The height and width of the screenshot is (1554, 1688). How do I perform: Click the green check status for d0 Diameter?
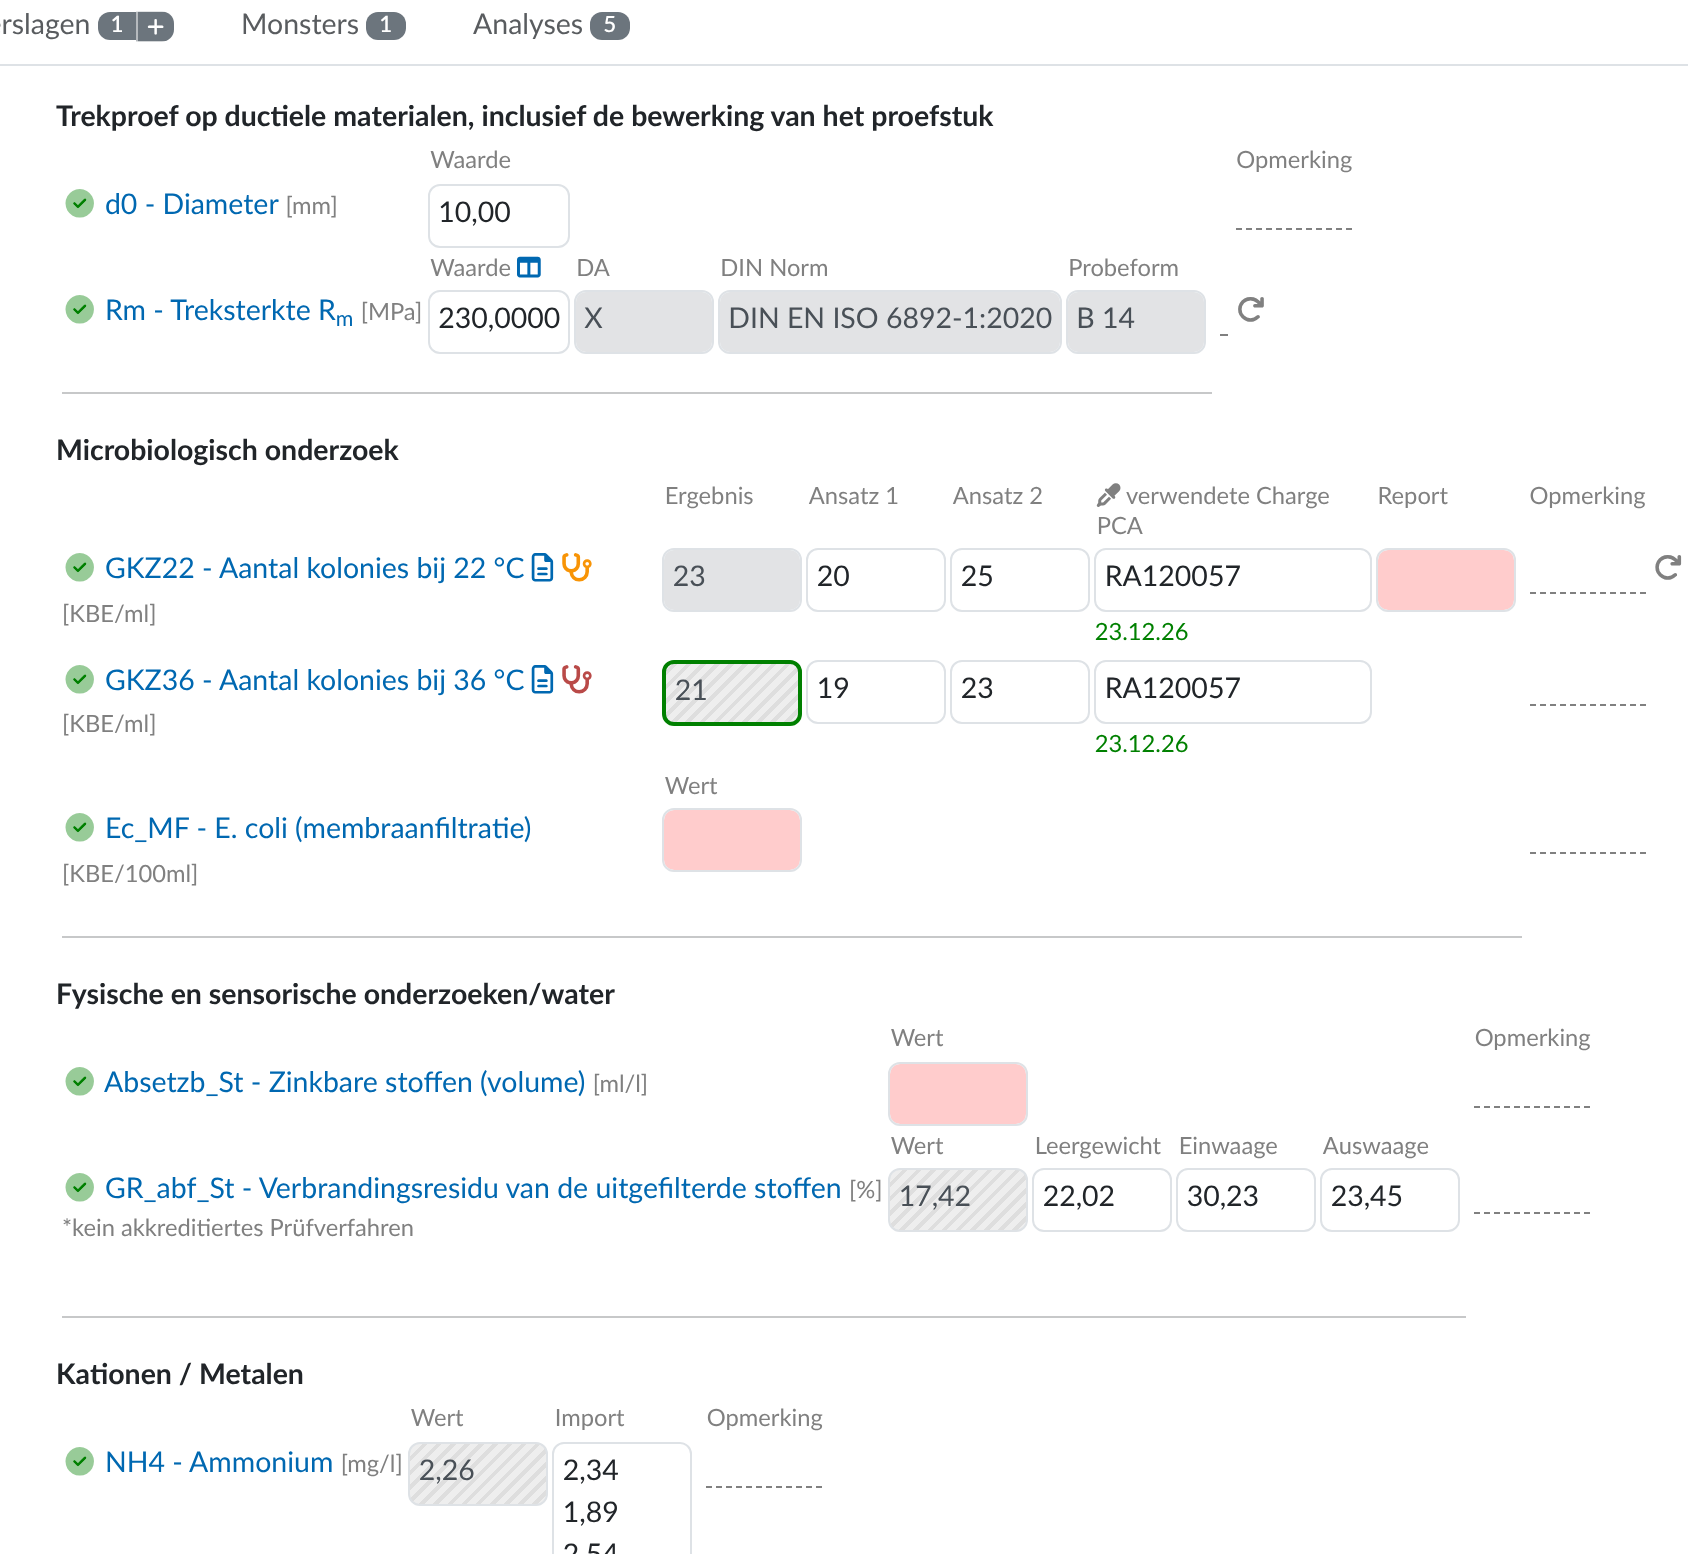[x=80, y=204]
